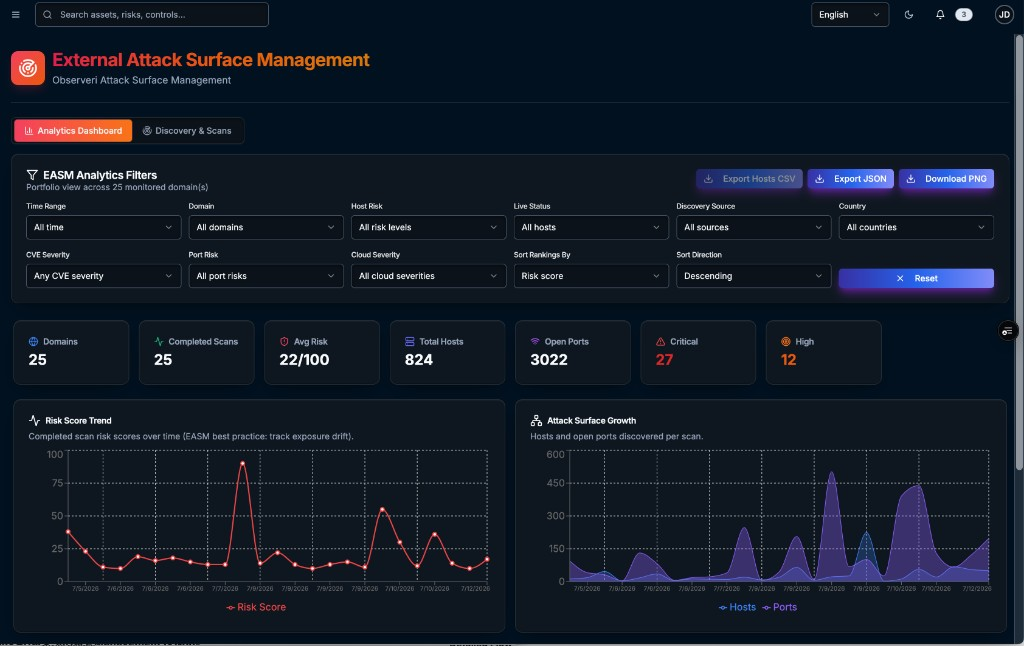Open the Sort Rankings By dropdown
This screenshot has height=646, width=1024.
tap(591, 276)
